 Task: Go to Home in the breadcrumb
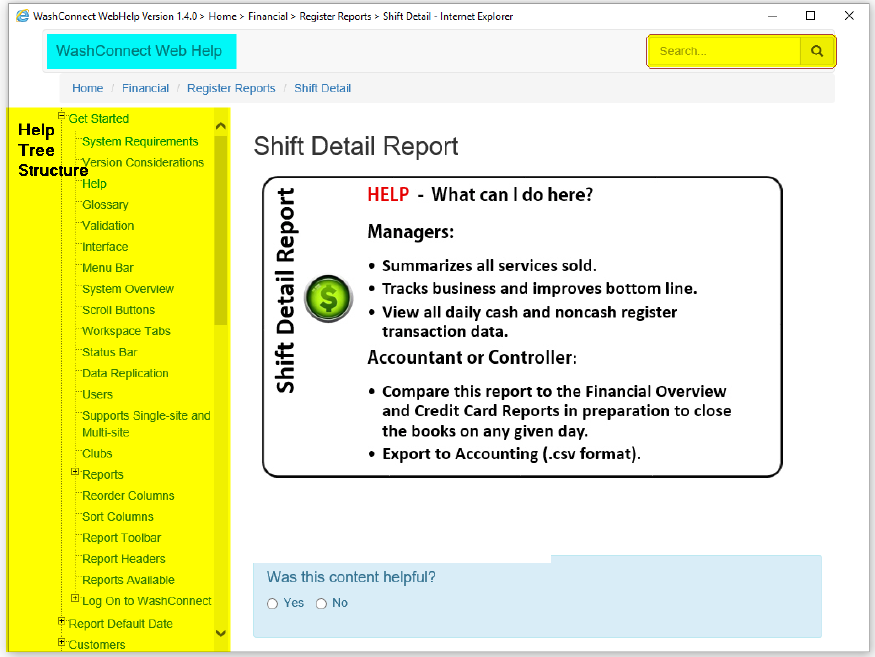[x=88, y=88]
